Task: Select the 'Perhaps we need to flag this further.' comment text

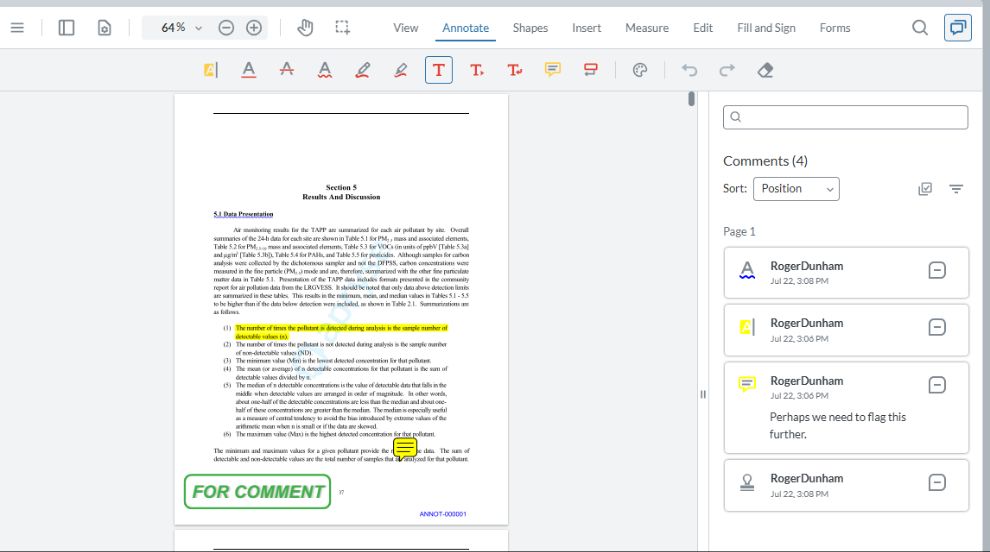Action: pos(837,426)
